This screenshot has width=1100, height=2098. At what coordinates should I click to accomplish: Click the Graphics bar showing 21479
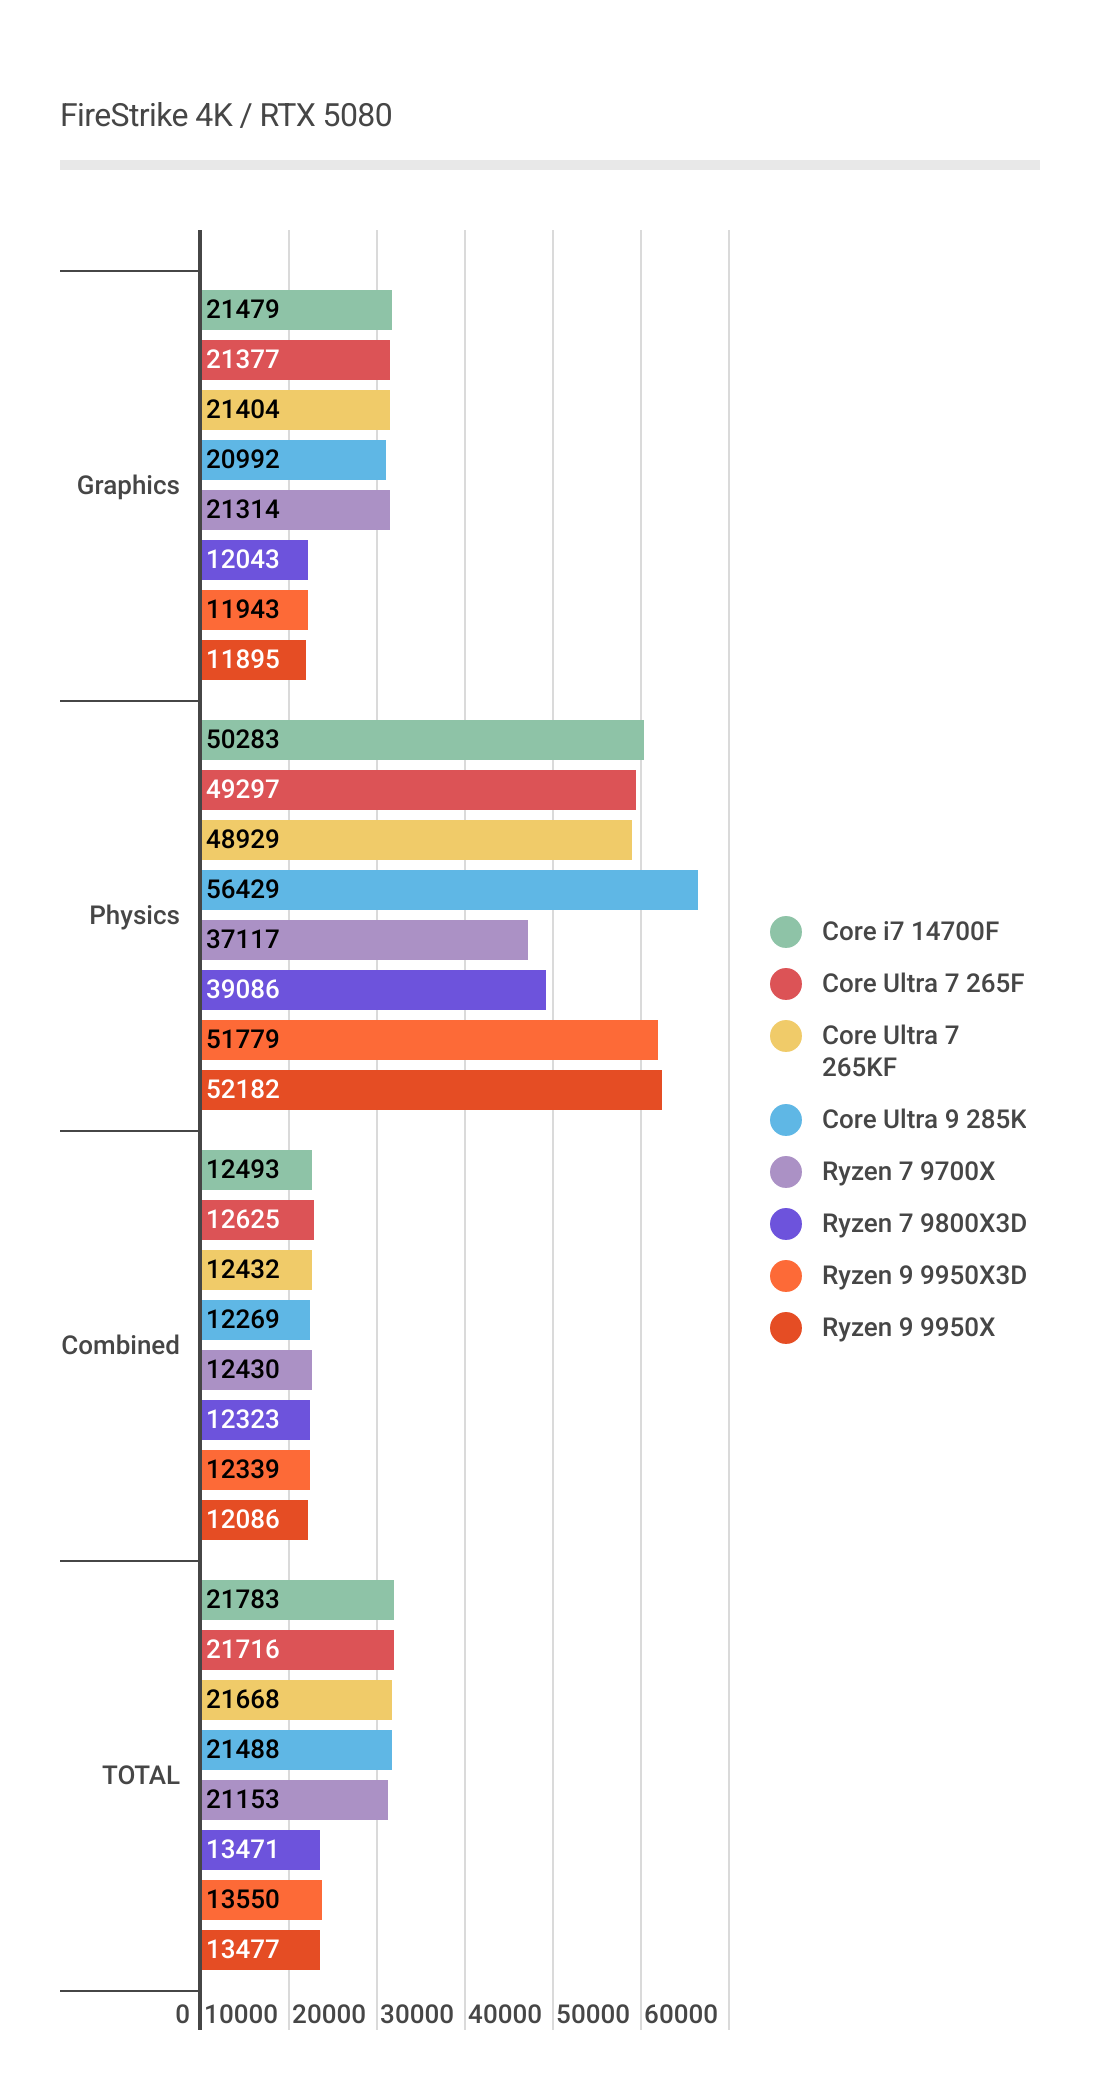pos(296,310)
